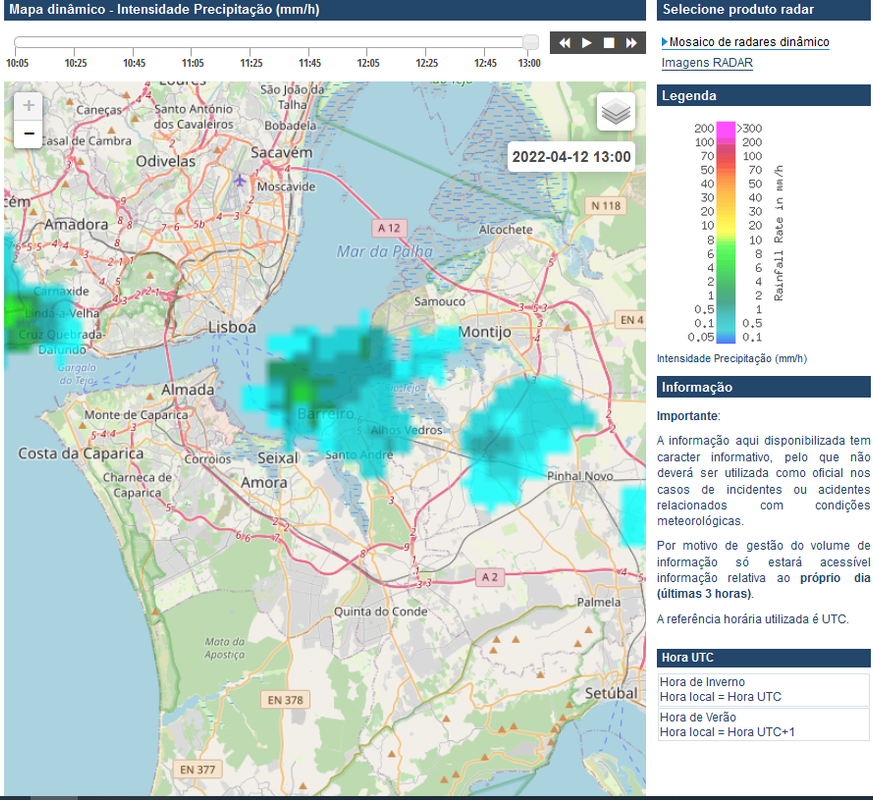
Task: Click the Montijo label on map
Action: pyautogui.click(x=484, y=332)
